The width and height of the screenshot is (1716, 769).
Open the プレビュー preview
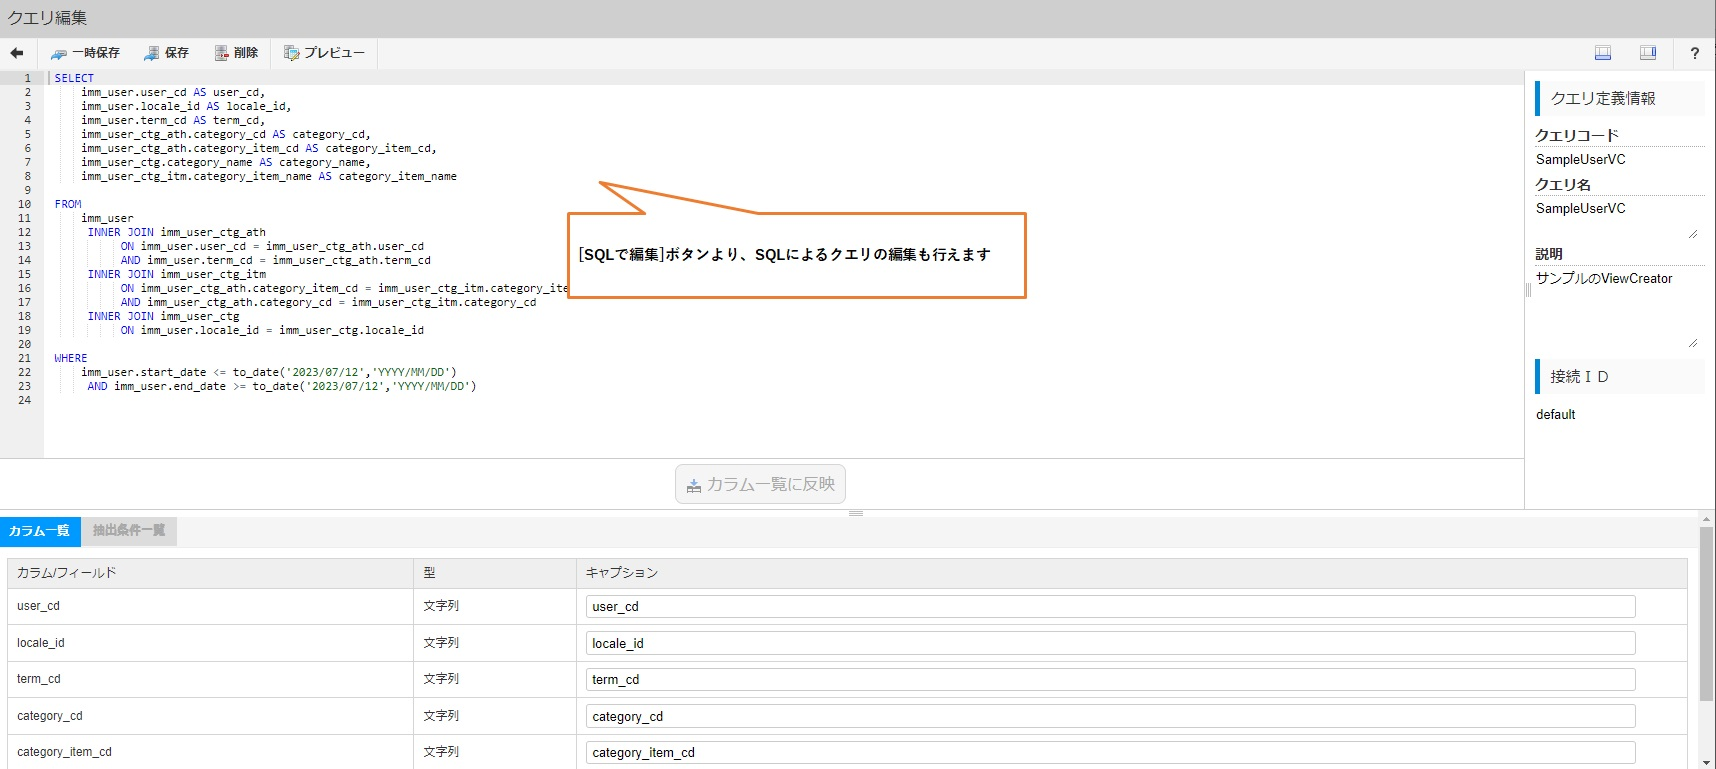point(324,53)
